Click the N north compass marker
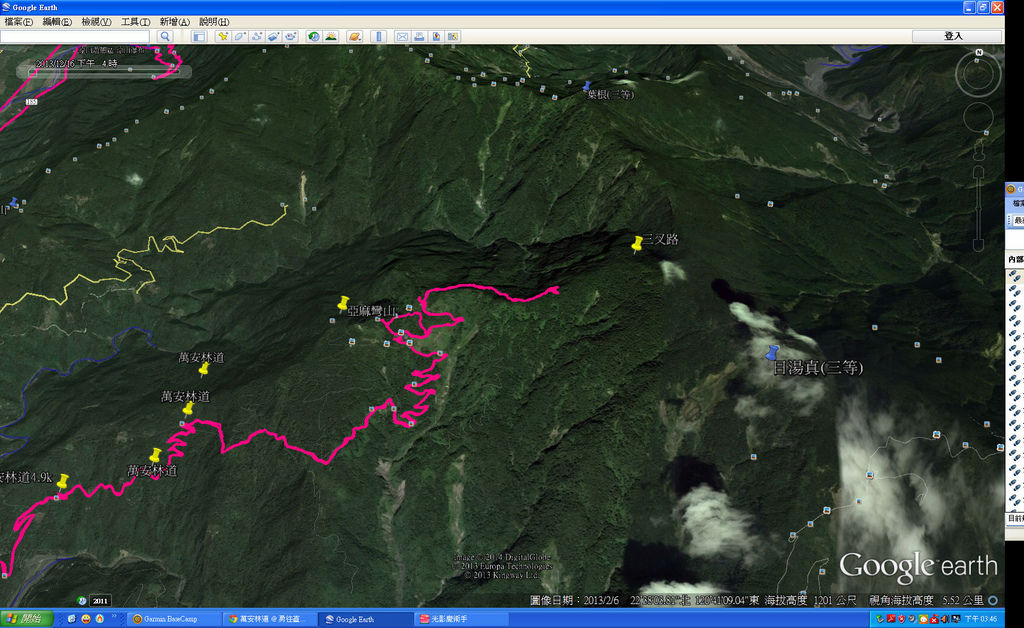The image size is (1024, 628). pyautogui.click(x=978, y=52)
